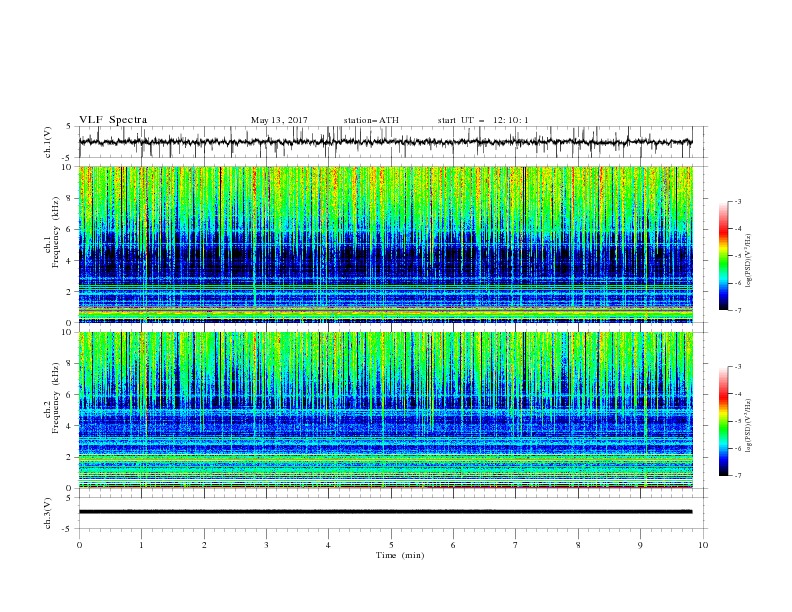Click the "5" volt tick on ch.3(V) axis
This screenshot has height=612, width=792.
69,497
